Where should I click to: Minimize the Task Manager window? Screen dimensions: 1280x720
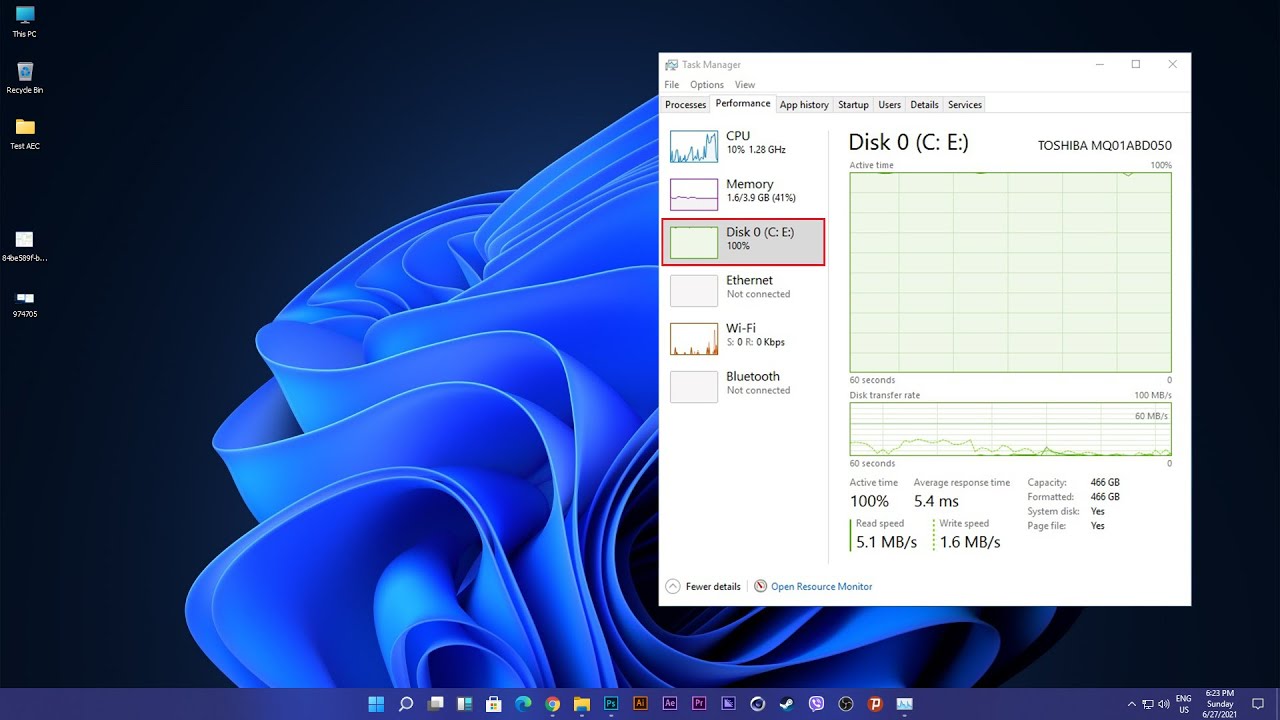pyautogui.click(x=1099, y=65)
